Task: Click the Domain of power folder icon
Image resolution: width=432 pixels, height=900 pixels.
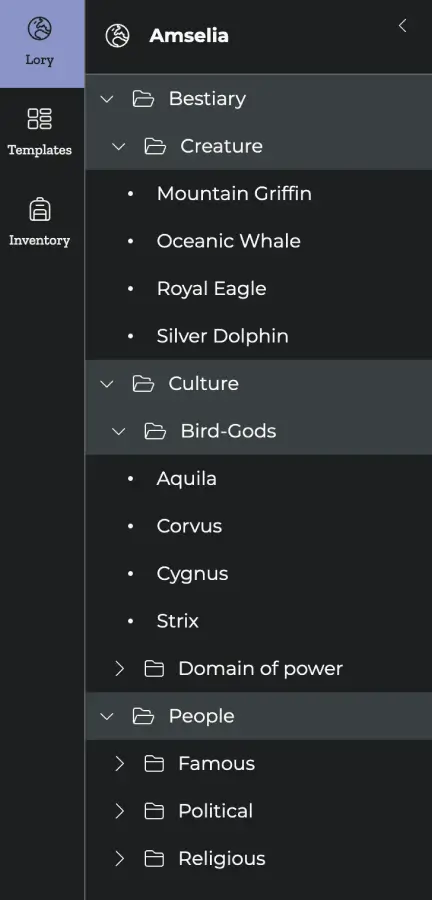Action: click(154, 669)
